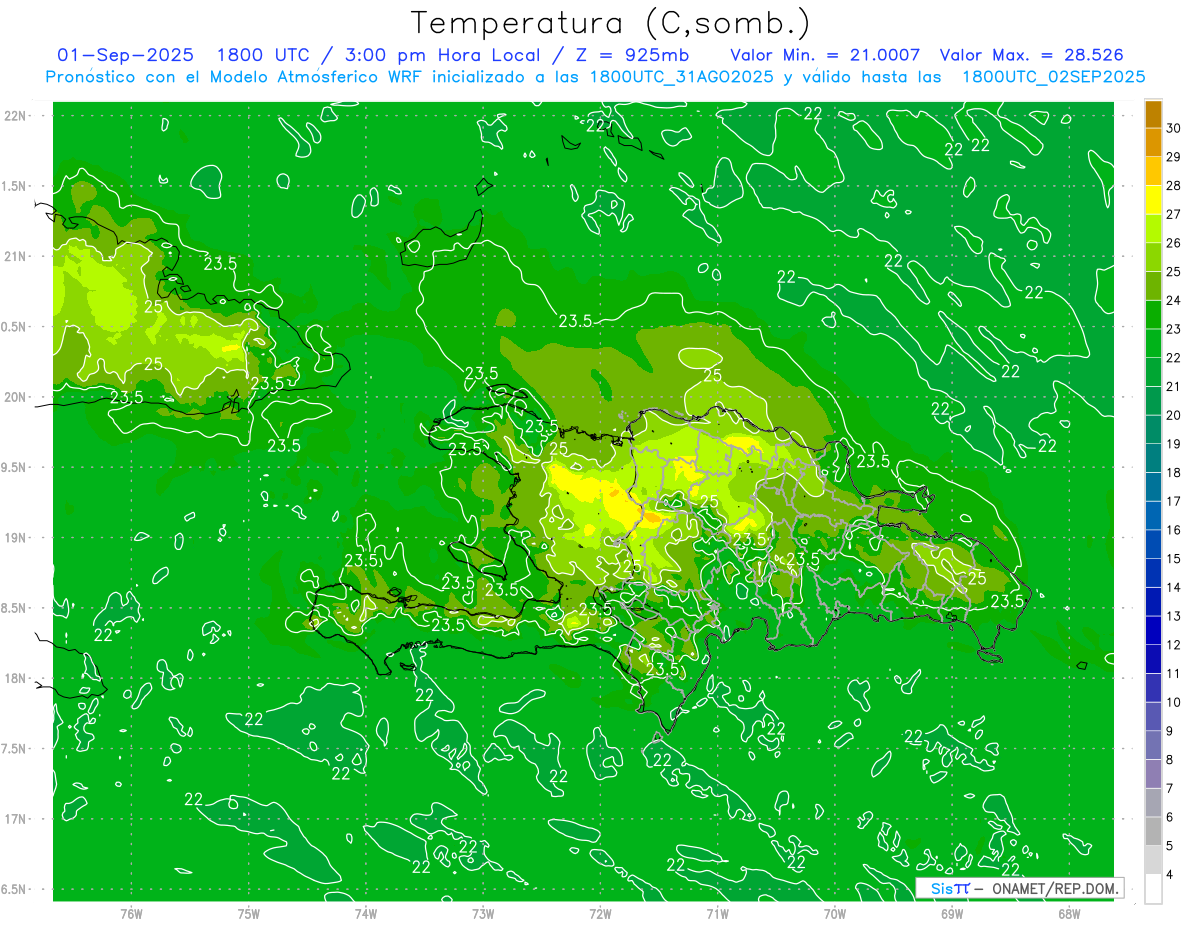
Task: Click the '20N' latitude axis label
Action: [15, 397]
